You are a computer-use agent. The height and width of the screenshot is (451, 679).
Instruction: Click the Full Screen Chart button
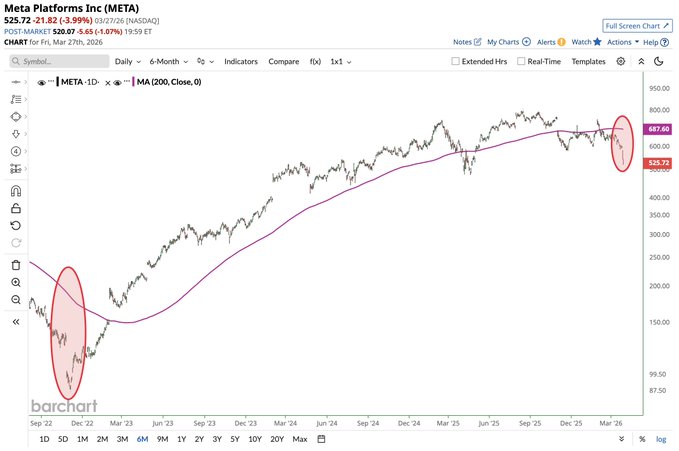[x=637, y=23]
